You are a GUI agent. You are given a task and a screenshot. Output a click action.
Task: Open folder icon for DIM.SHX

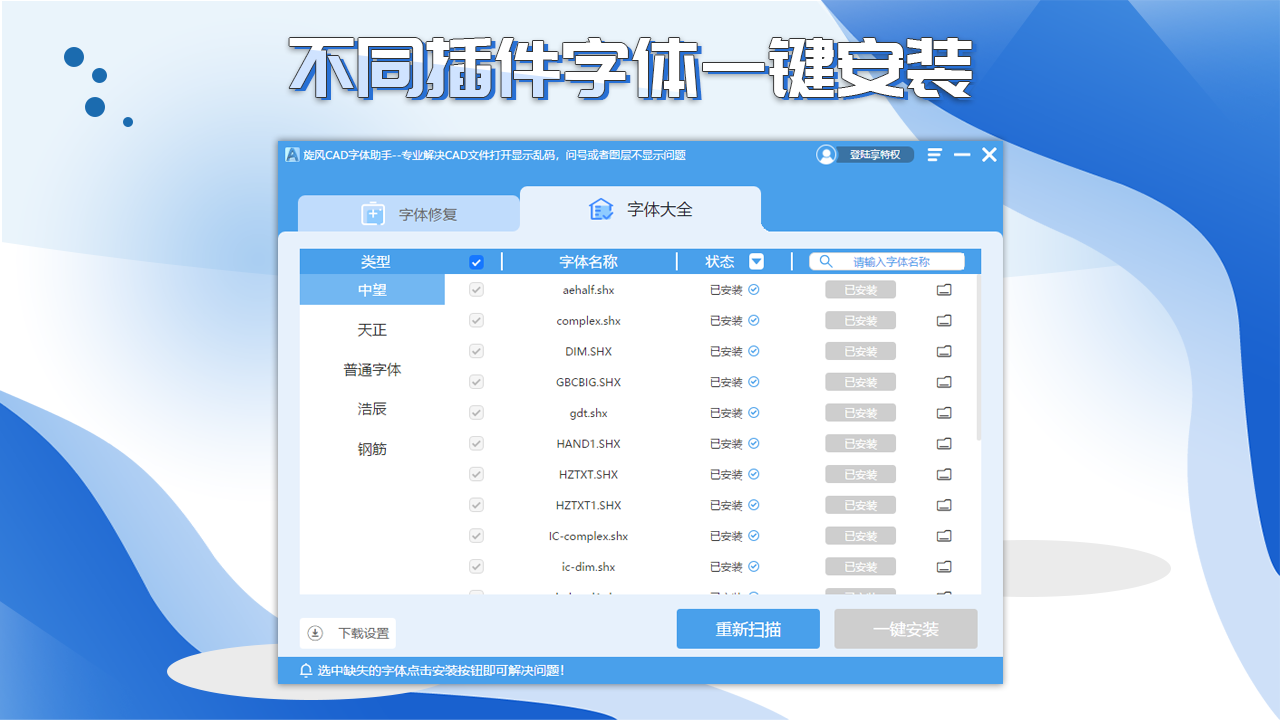944,352
